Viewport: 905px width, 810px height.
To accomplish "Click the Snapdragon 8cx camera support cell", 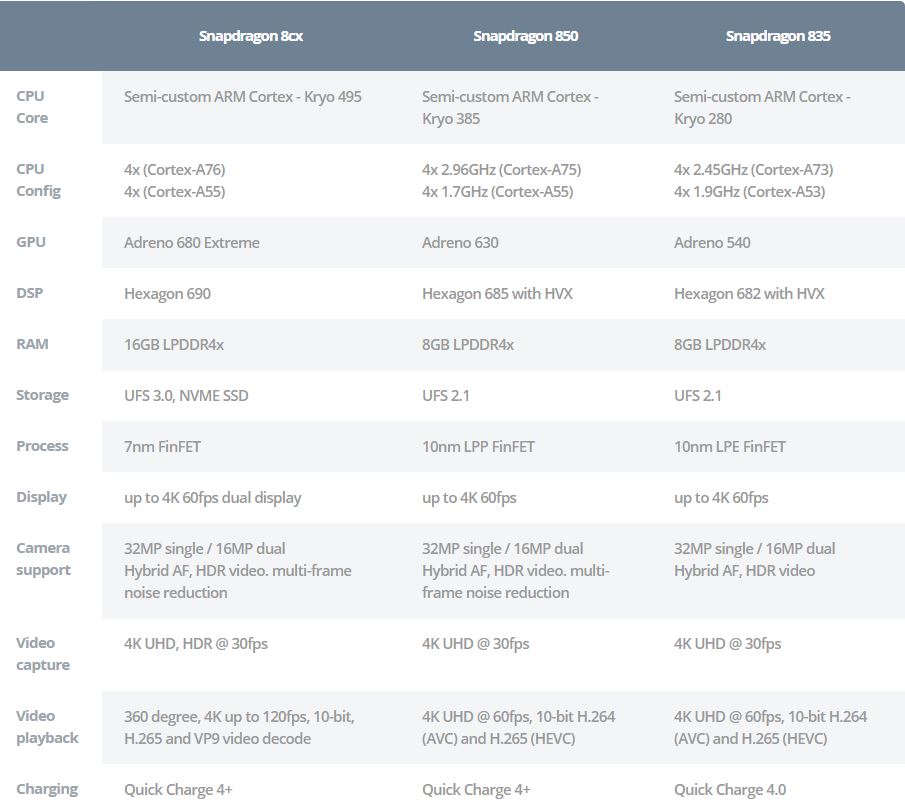I will [x=238, y=570].
